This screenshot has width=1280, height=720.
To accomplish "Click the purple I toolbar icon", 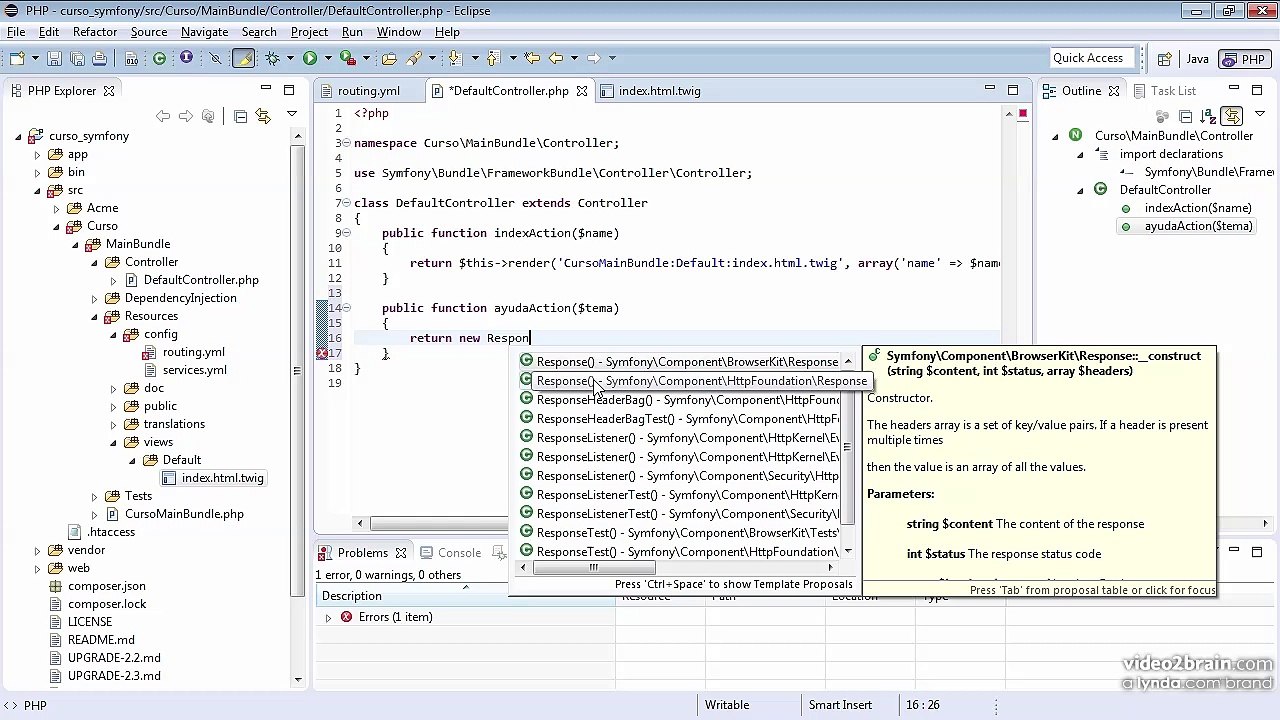I will click(x=186, y=59).
